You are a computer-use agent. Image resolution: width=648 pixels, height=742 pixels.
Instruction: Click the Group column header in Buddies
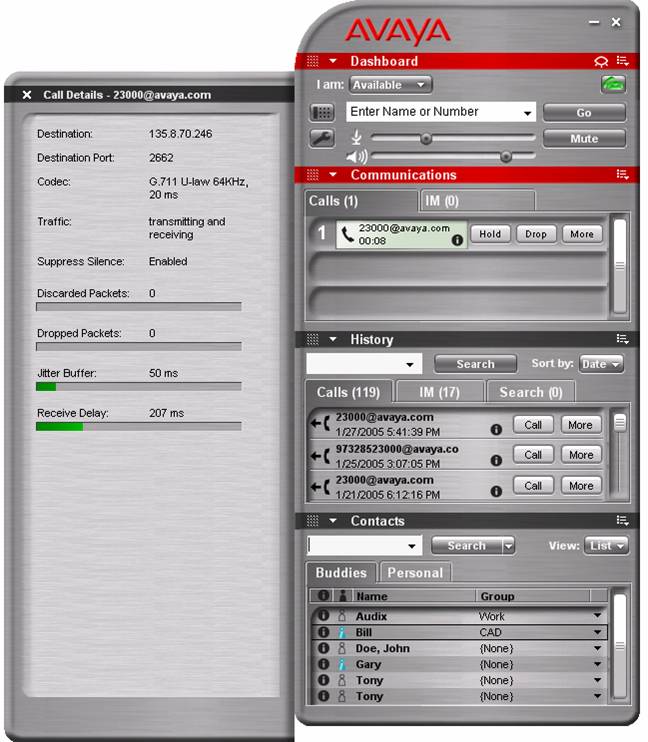click(533, 596)
